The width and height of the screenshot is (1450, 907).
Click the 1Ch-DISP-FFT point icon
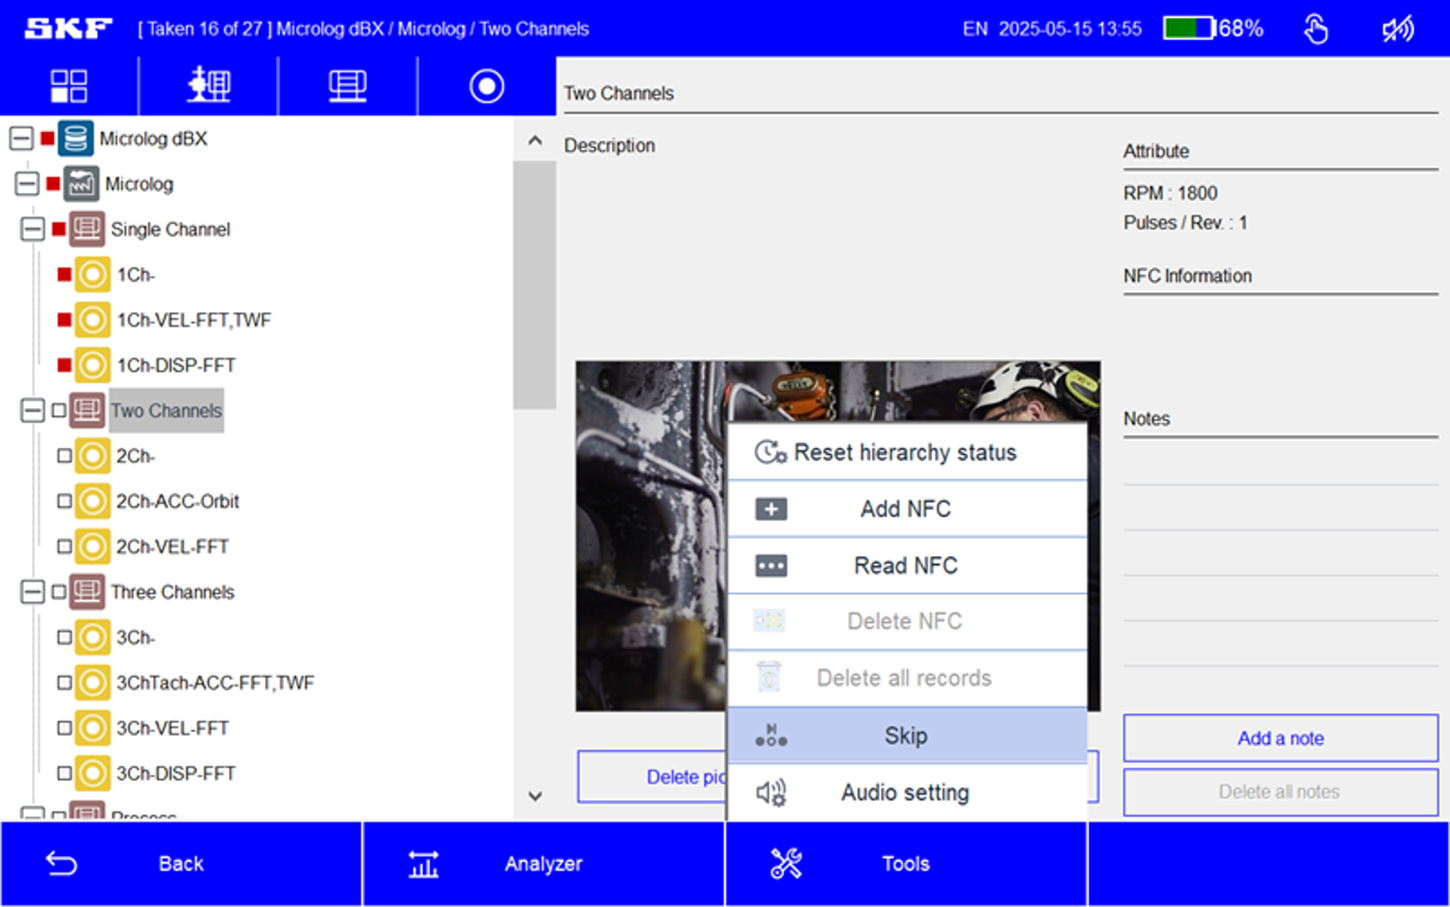(93, 365)
